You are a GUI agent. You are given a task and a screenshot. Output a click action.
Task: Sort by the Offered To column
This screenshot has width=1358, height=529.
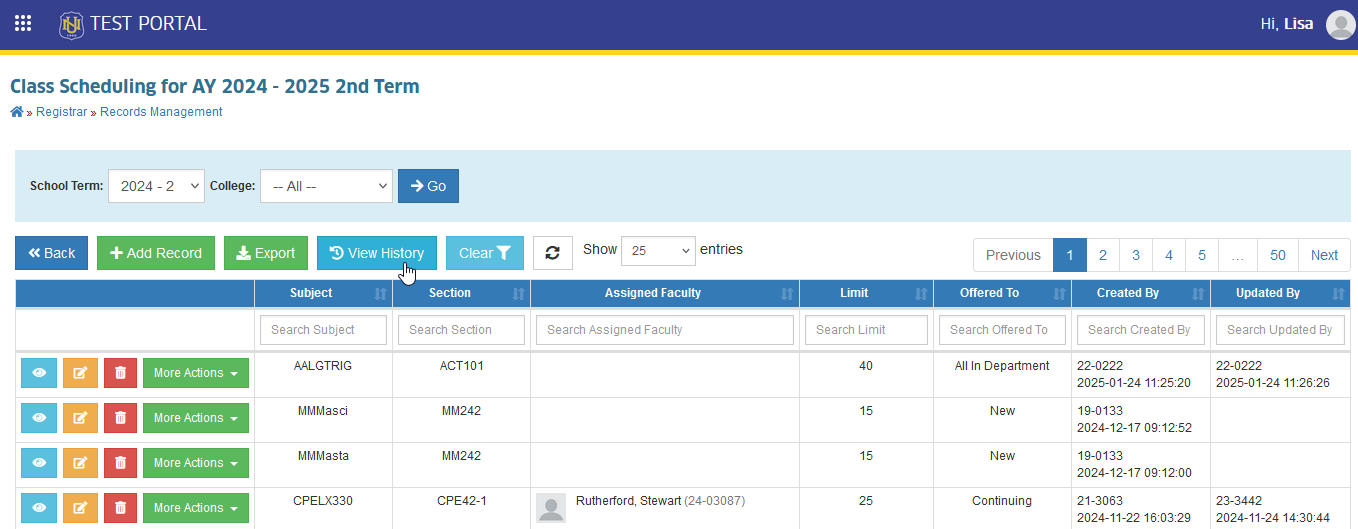click(1002, 293)
